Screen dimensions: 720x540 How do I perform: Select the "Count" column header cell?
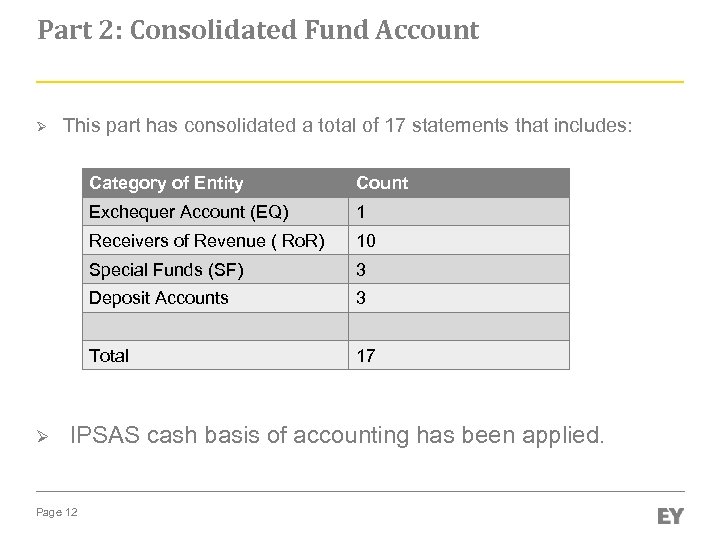click(x=458, y=183)
